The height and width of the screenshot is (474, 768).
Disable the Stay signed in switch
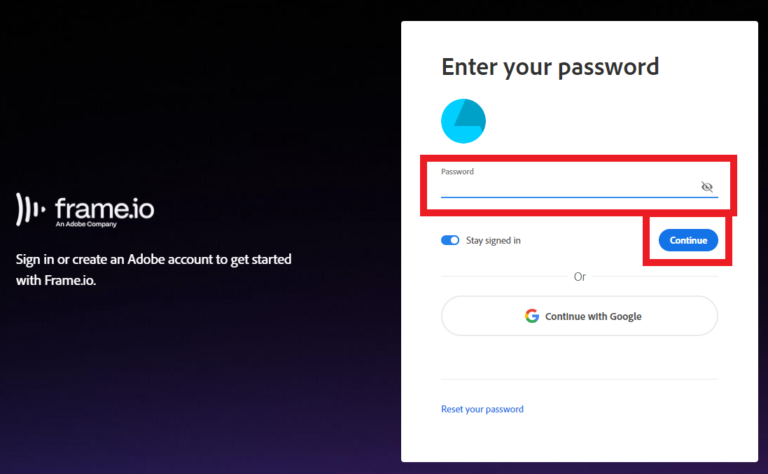click(x=450, y=240)
